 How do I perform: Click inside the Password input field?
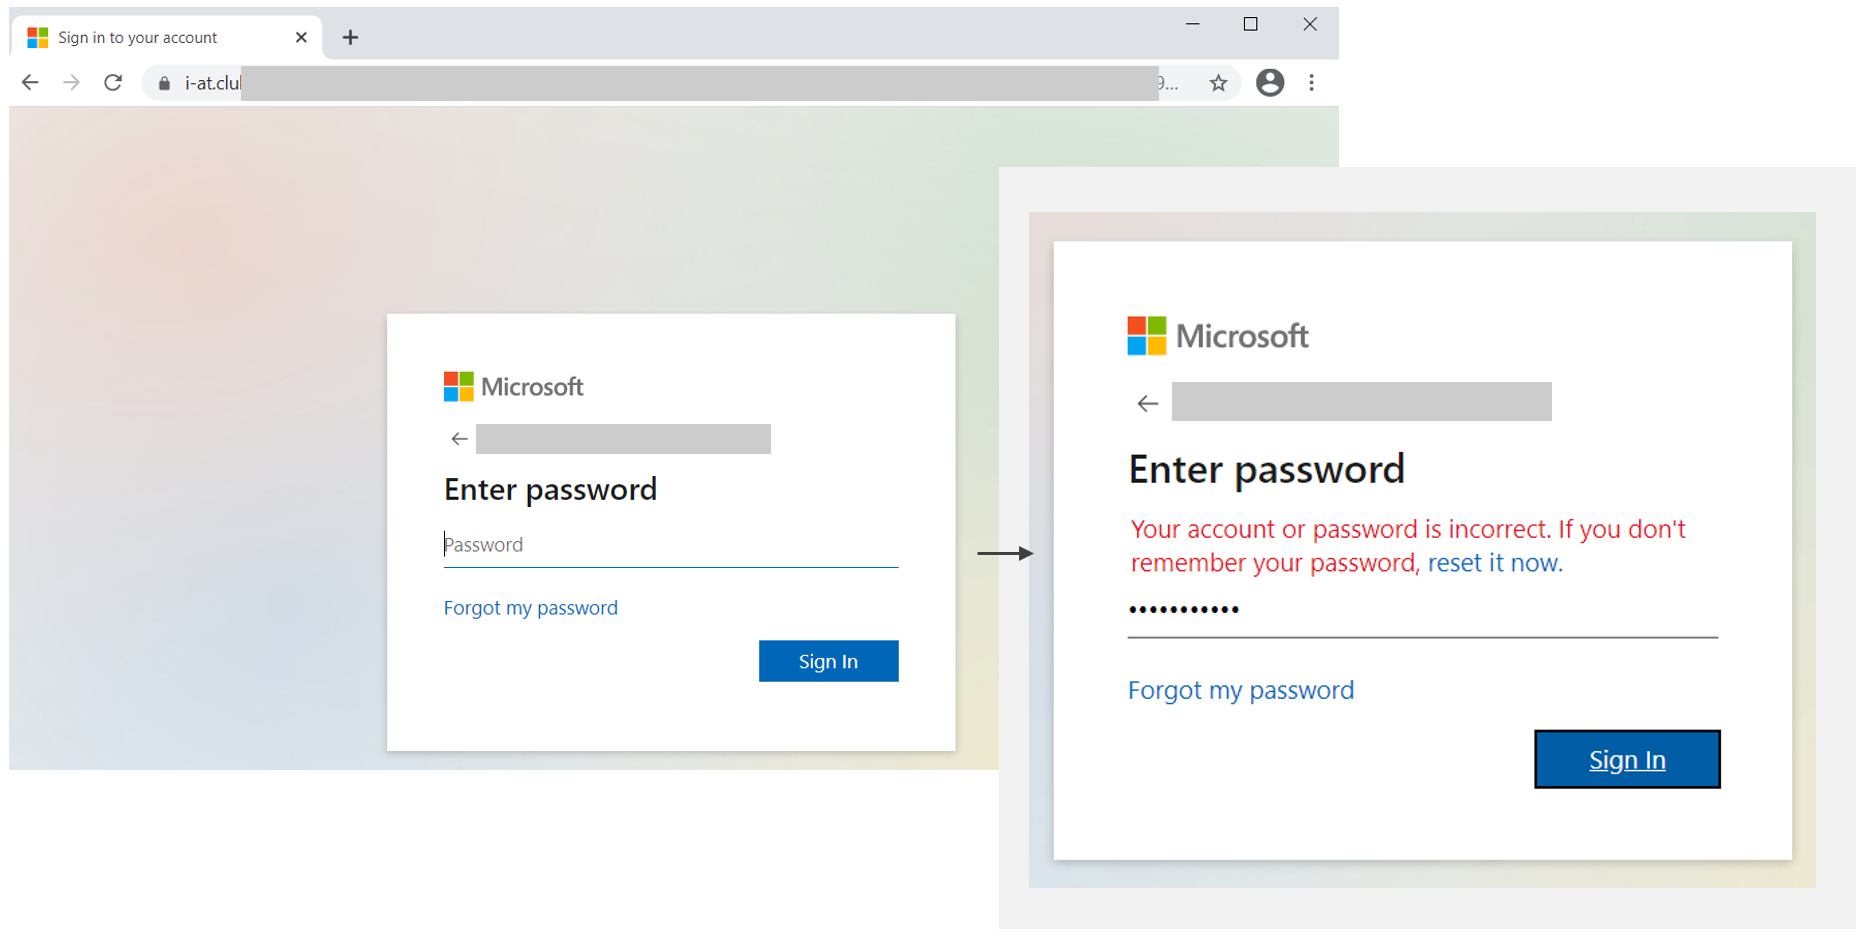click(670, 544)
